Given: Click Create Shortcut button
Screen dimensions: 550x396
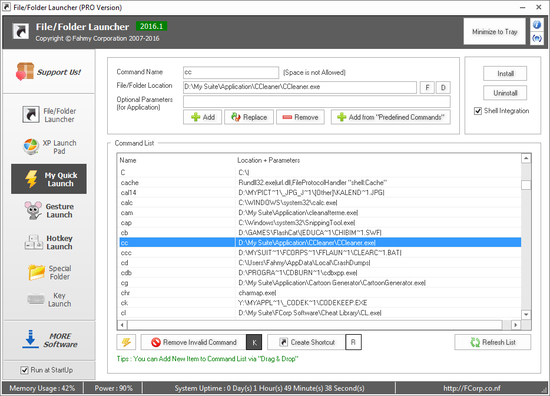Looking at the screenshot, I should tap(307, 342).
